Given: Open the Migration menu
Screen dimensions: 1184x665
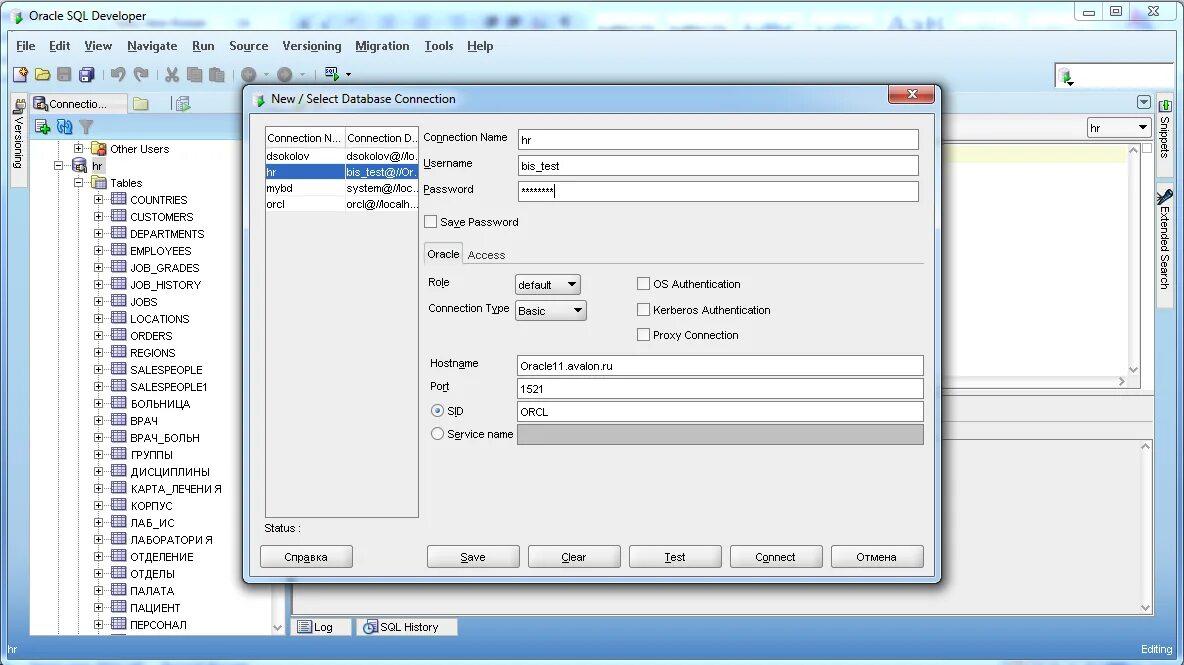Looking at the screenshot, I should (382, 46).
